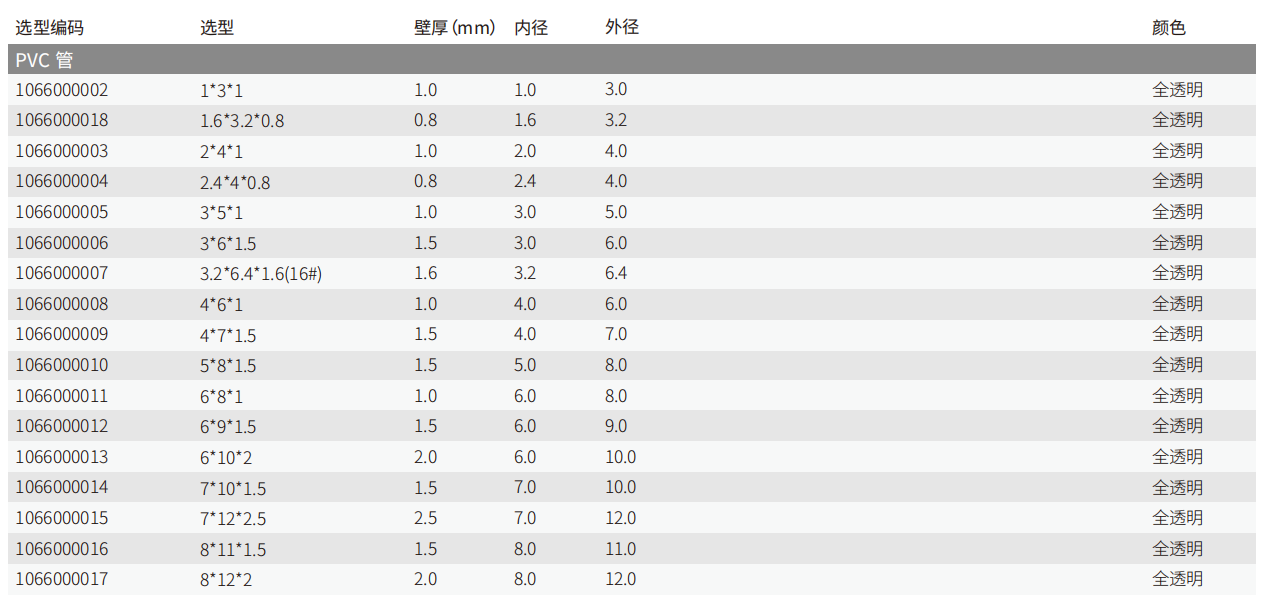Select the 1.6*3.2*0.8 model cell
Viewport: 1263px width, 603px height.
click(x=242, y=120)
